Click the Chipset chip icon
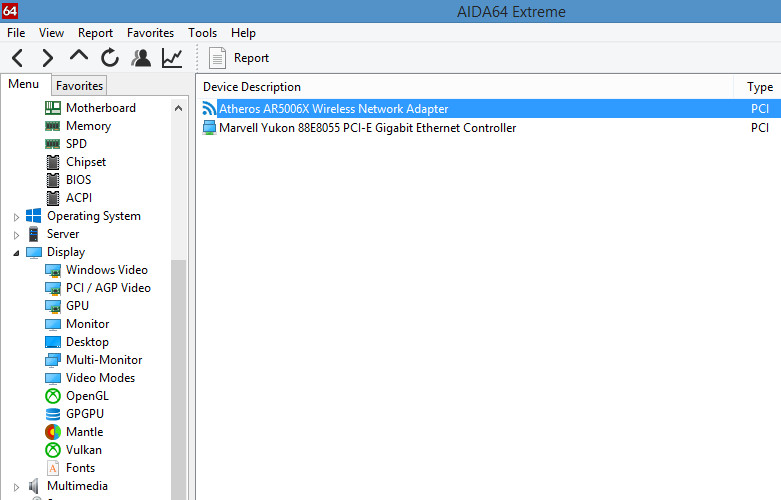Viewport: 781px width, 500px height. (x=53, y=162)
